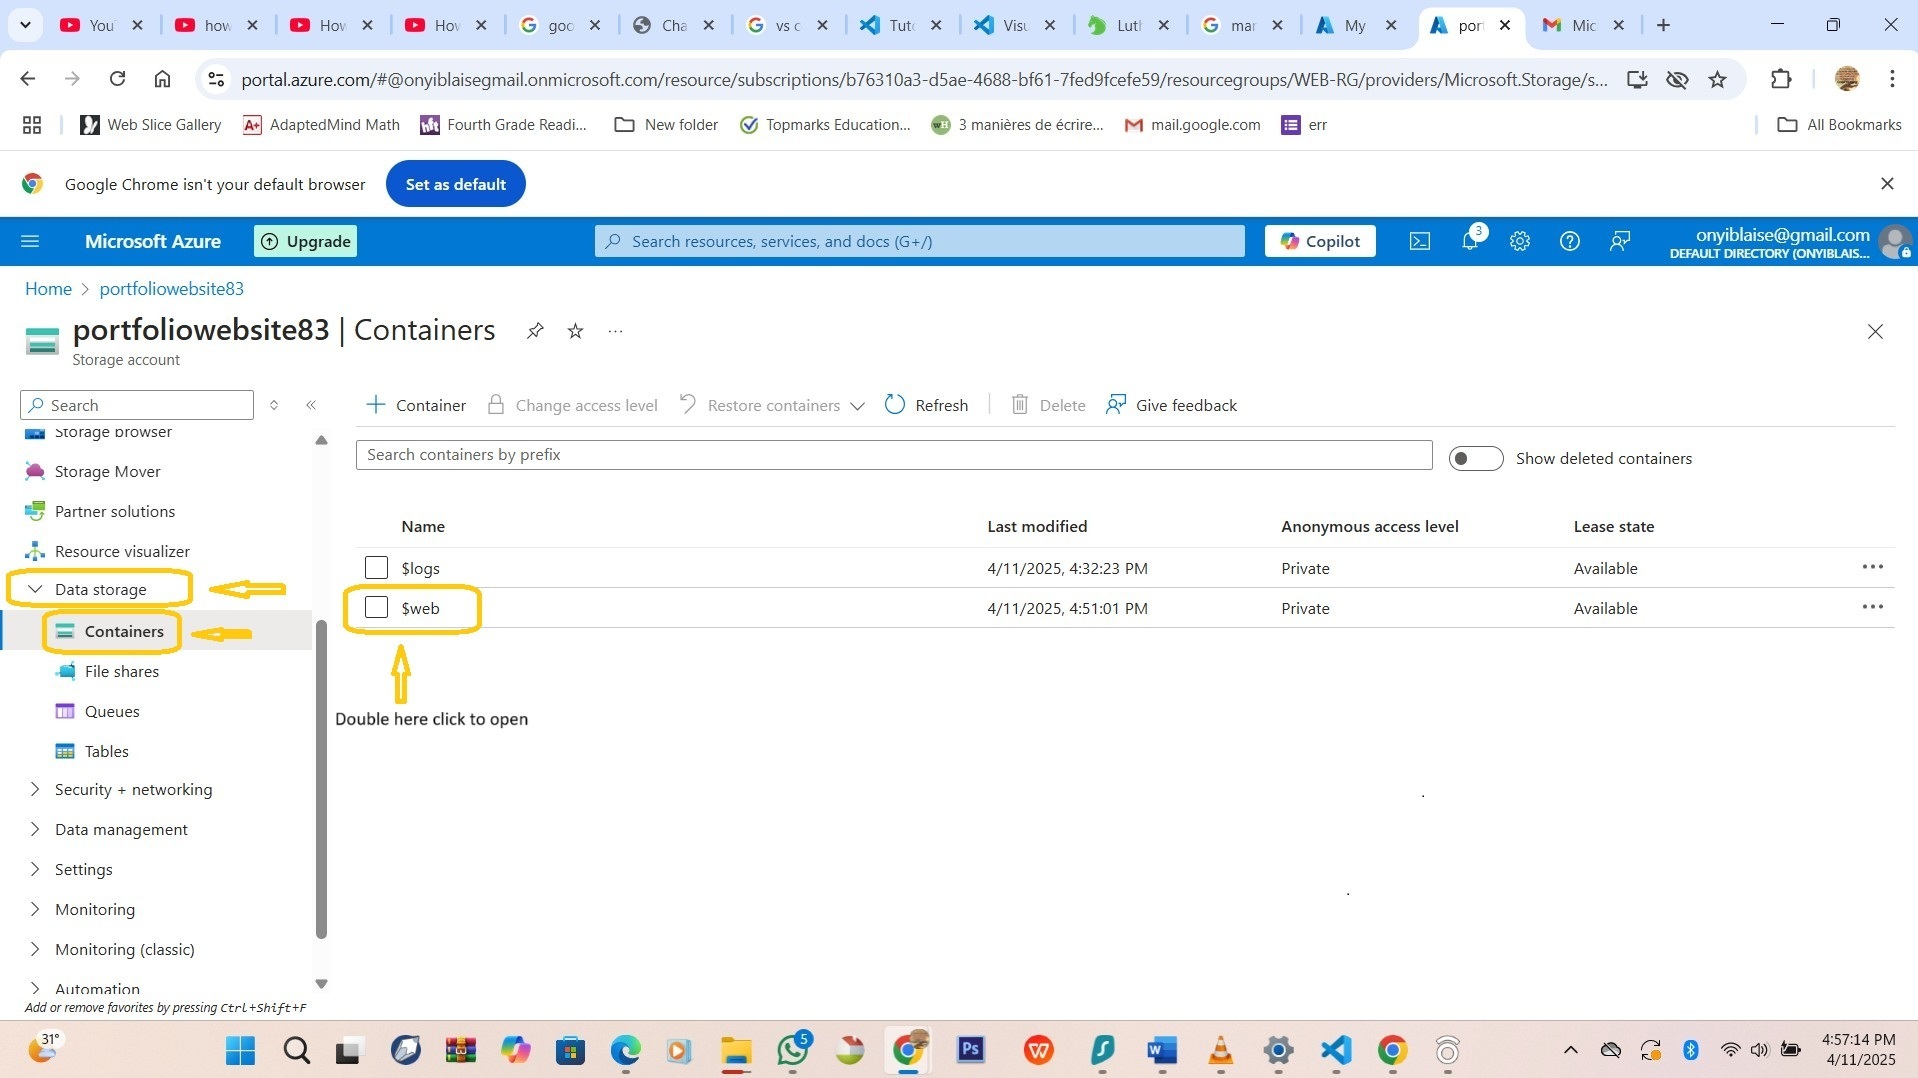Open Photoshop from the taskbar
Viewport: 1918px width, 1078px height.
(x=971, y=1050)
